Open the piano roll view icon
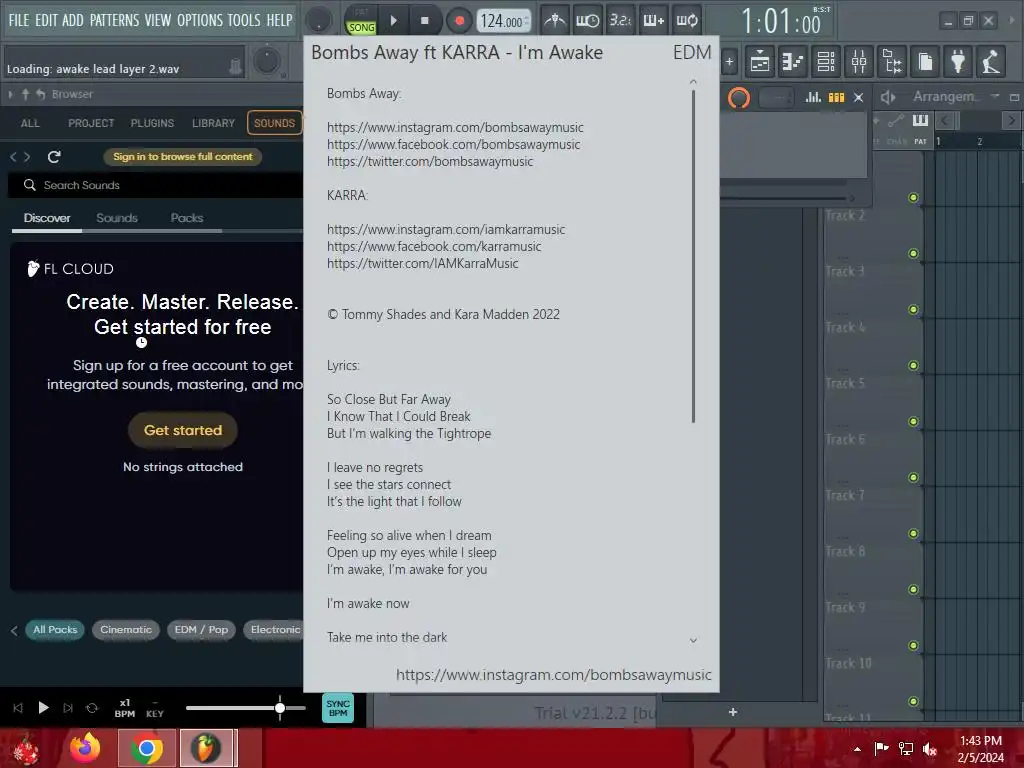 click(793, 62)
